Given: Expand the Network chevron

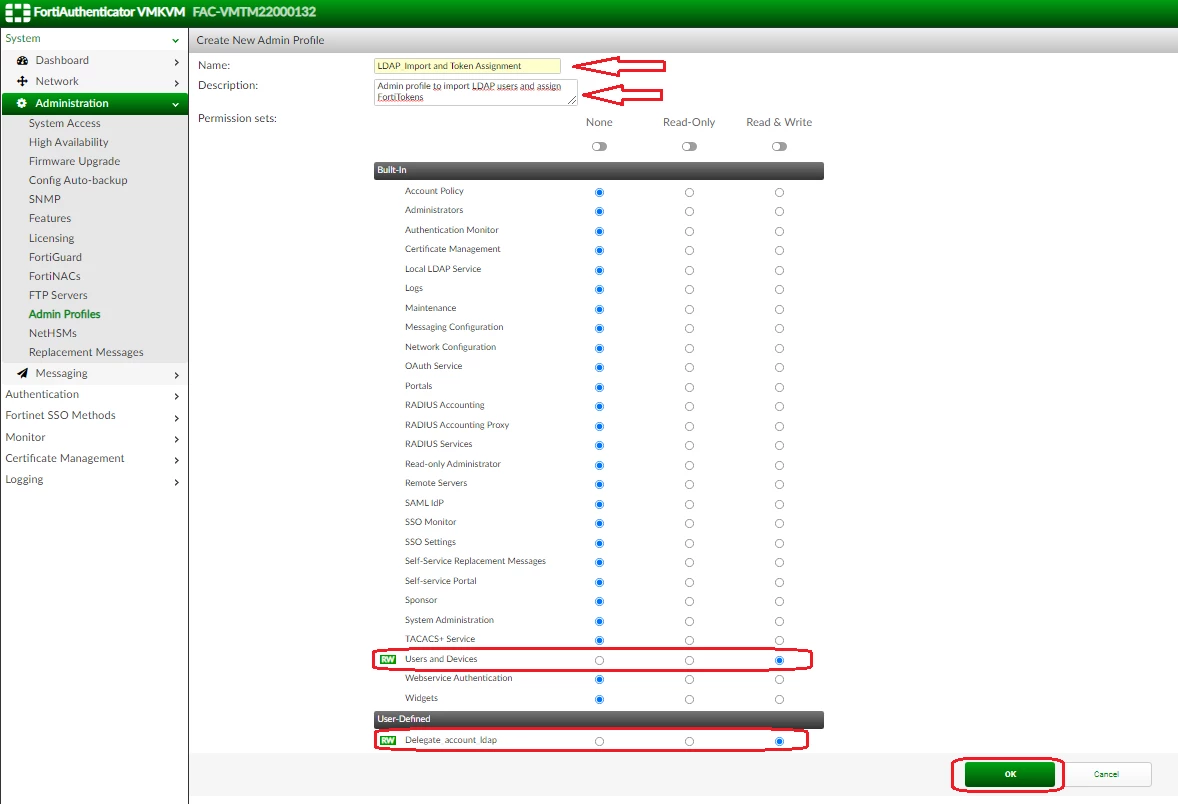Looking at the screenshot, I should click(177, 83).
